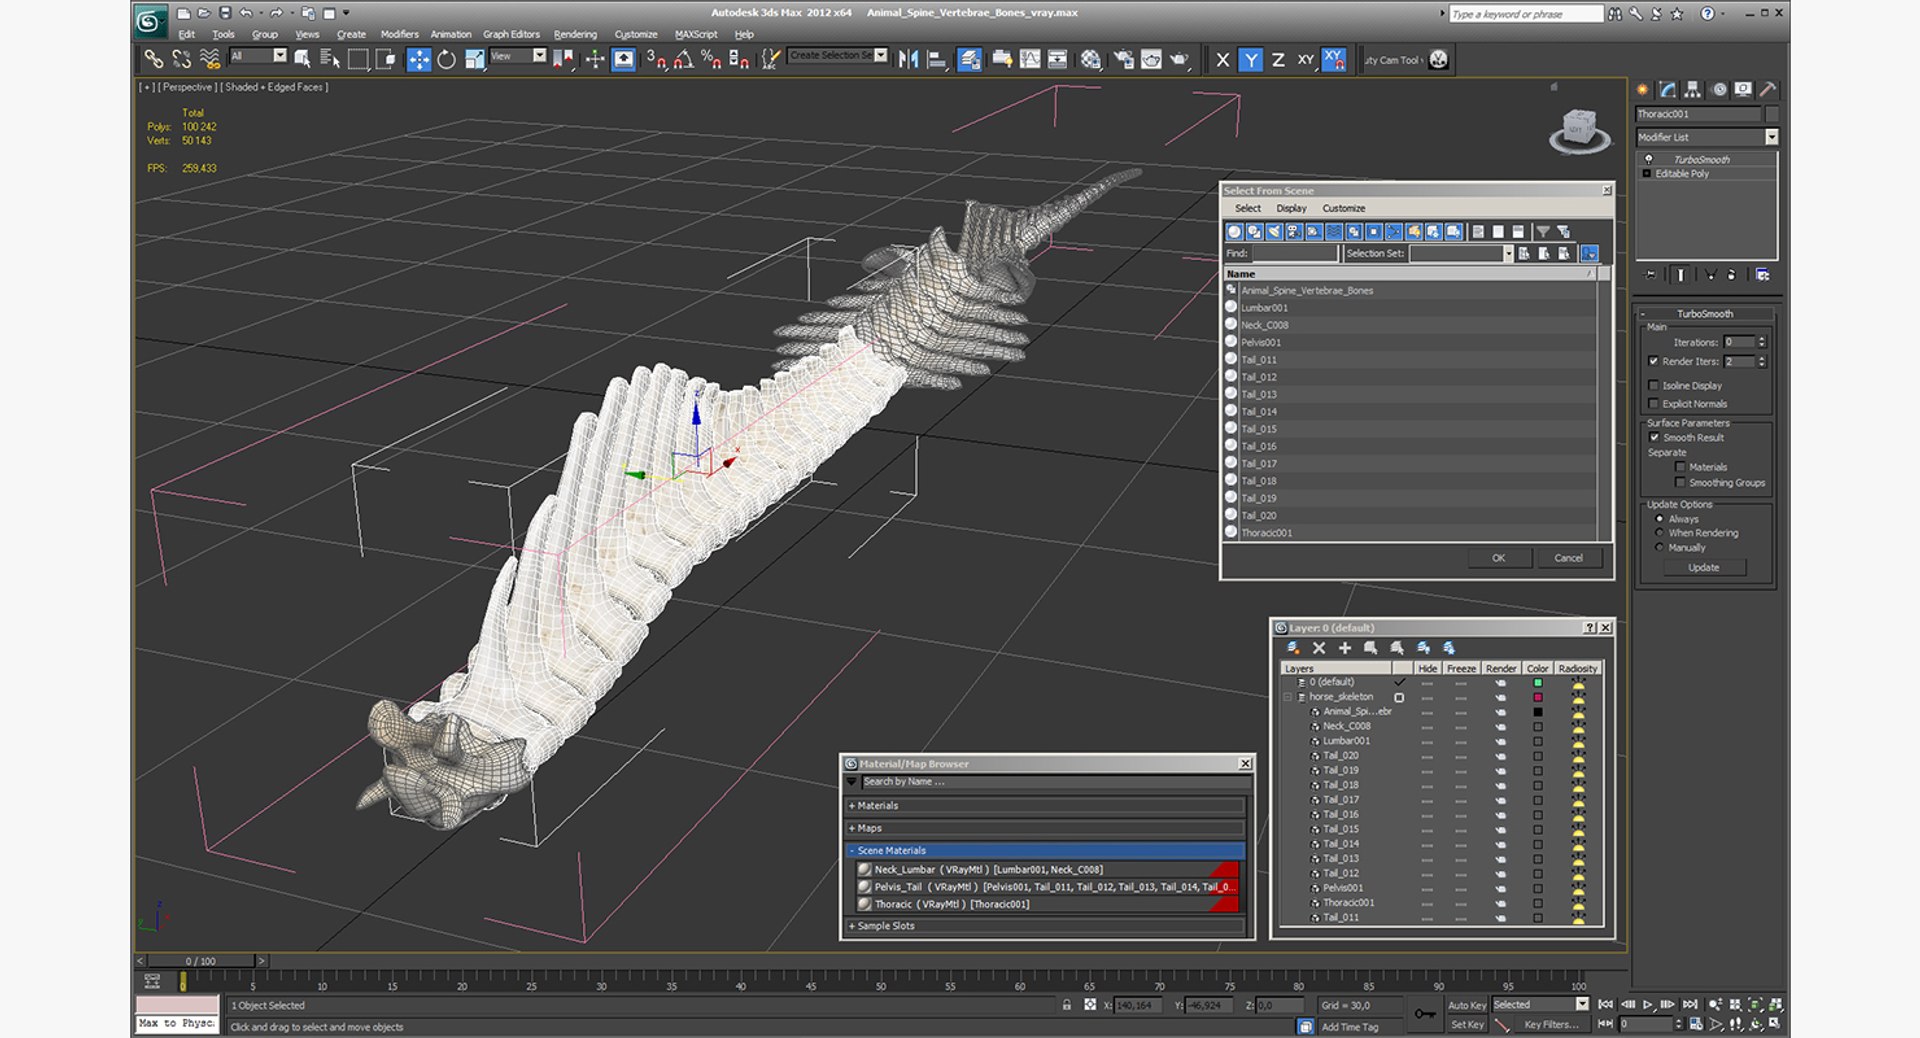Enable Explicit Normals checkbox
The image size is (1920, 1038).
pyautogui.click(x=1653, y=404)
